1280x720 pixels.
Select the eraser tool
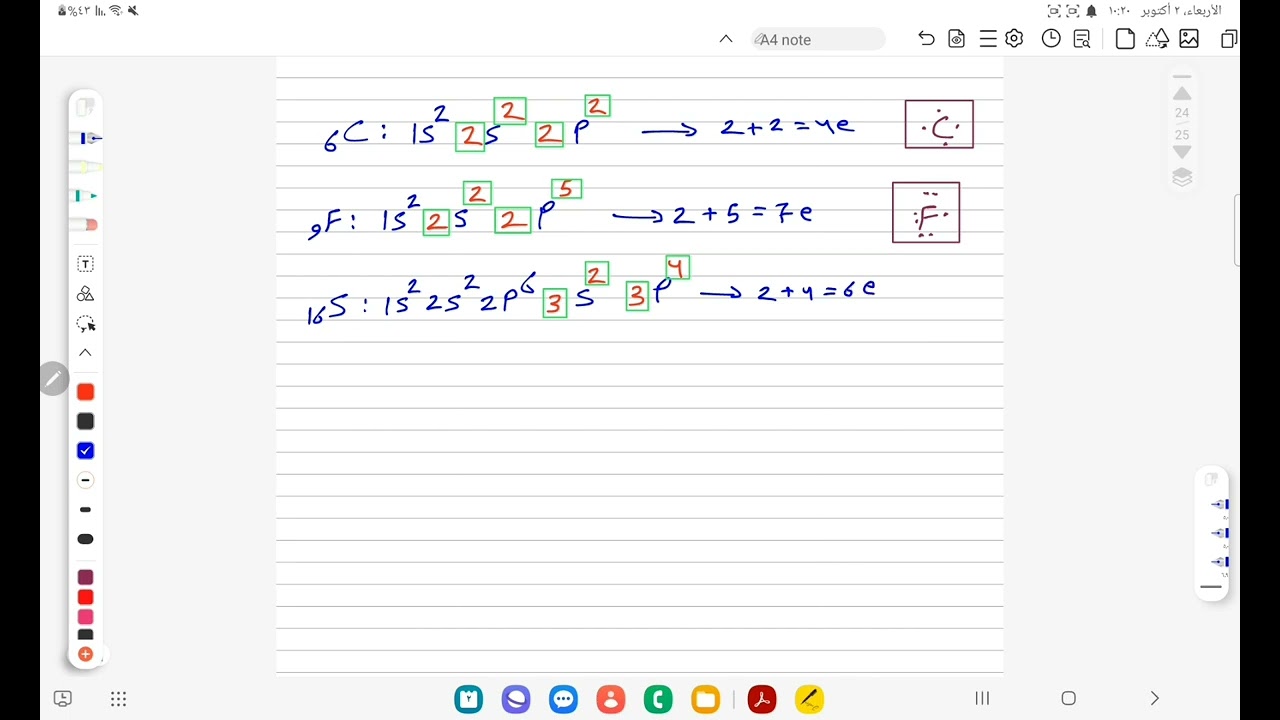(86, 225)
